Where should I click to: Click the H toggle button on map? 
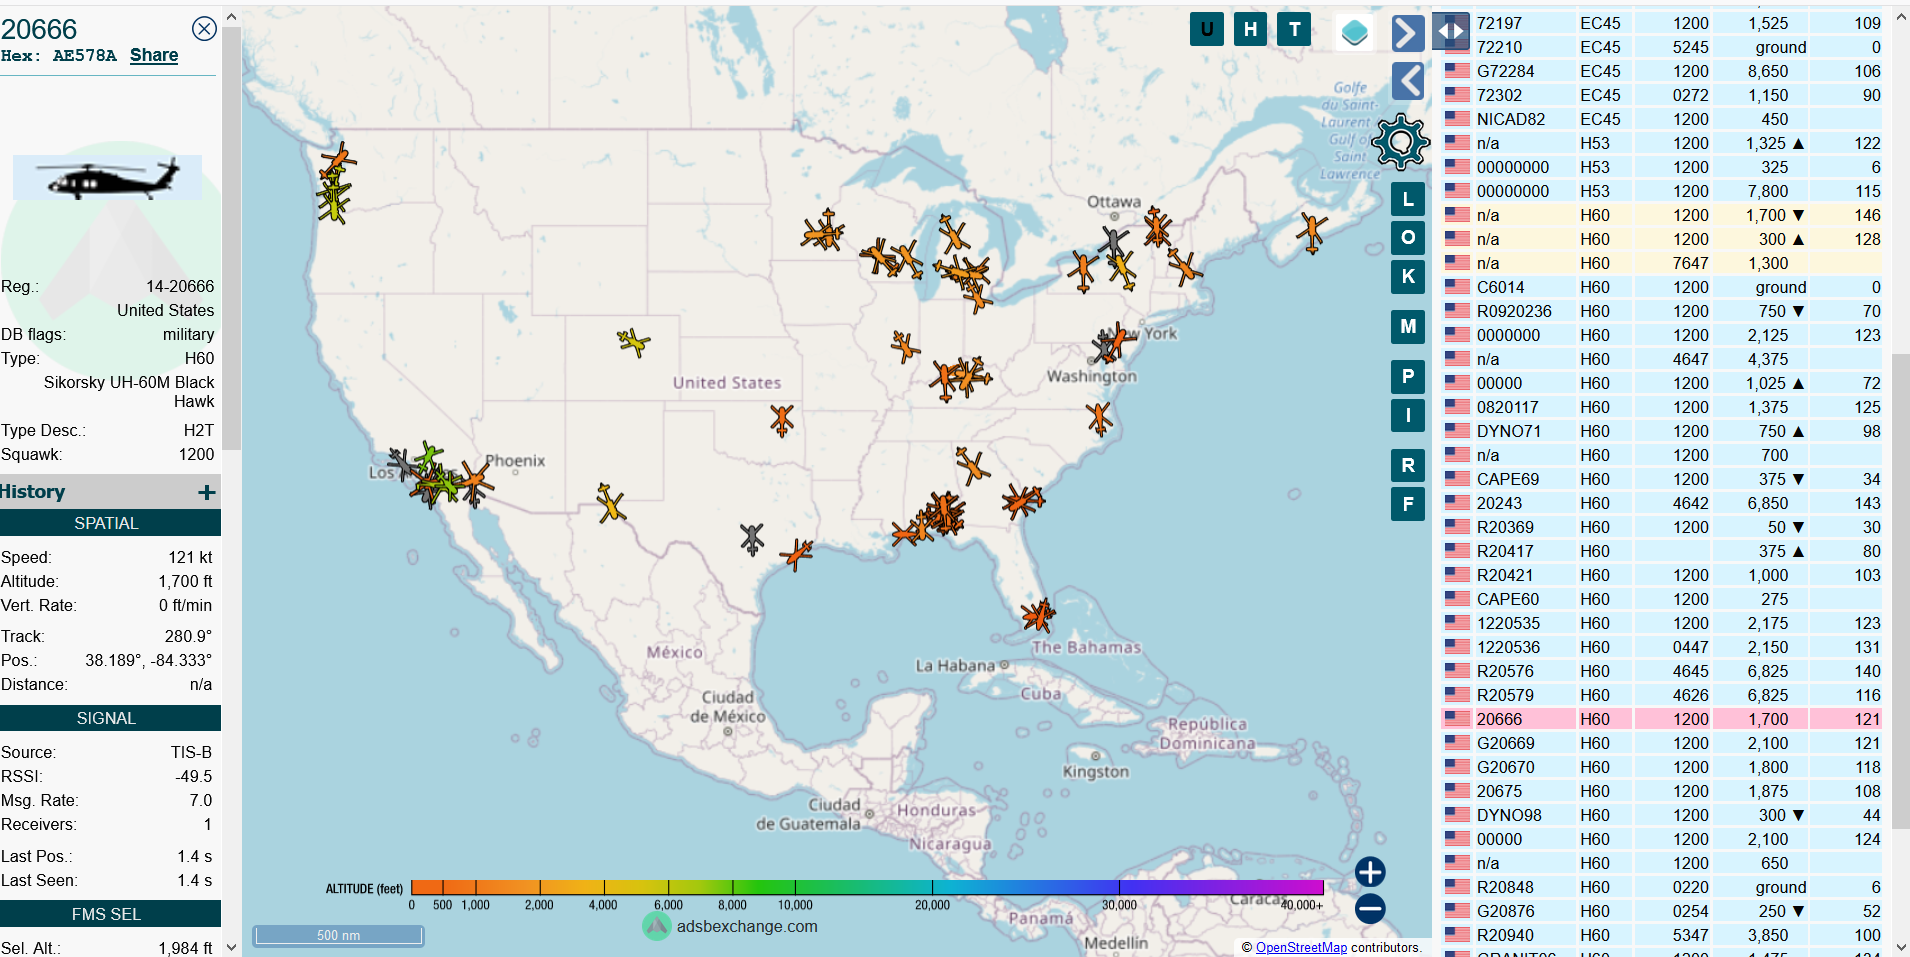[x=1251, y=29]
